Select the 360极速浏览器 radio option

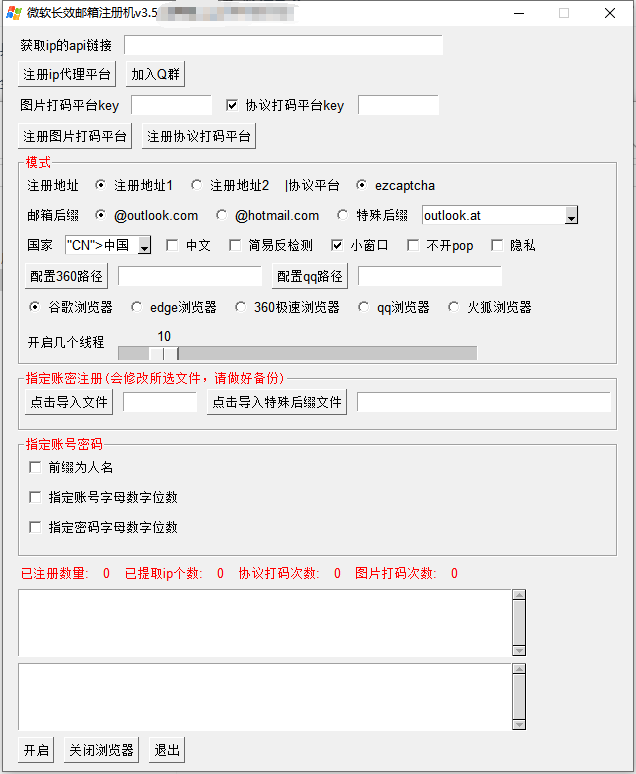tap(241, 307)
